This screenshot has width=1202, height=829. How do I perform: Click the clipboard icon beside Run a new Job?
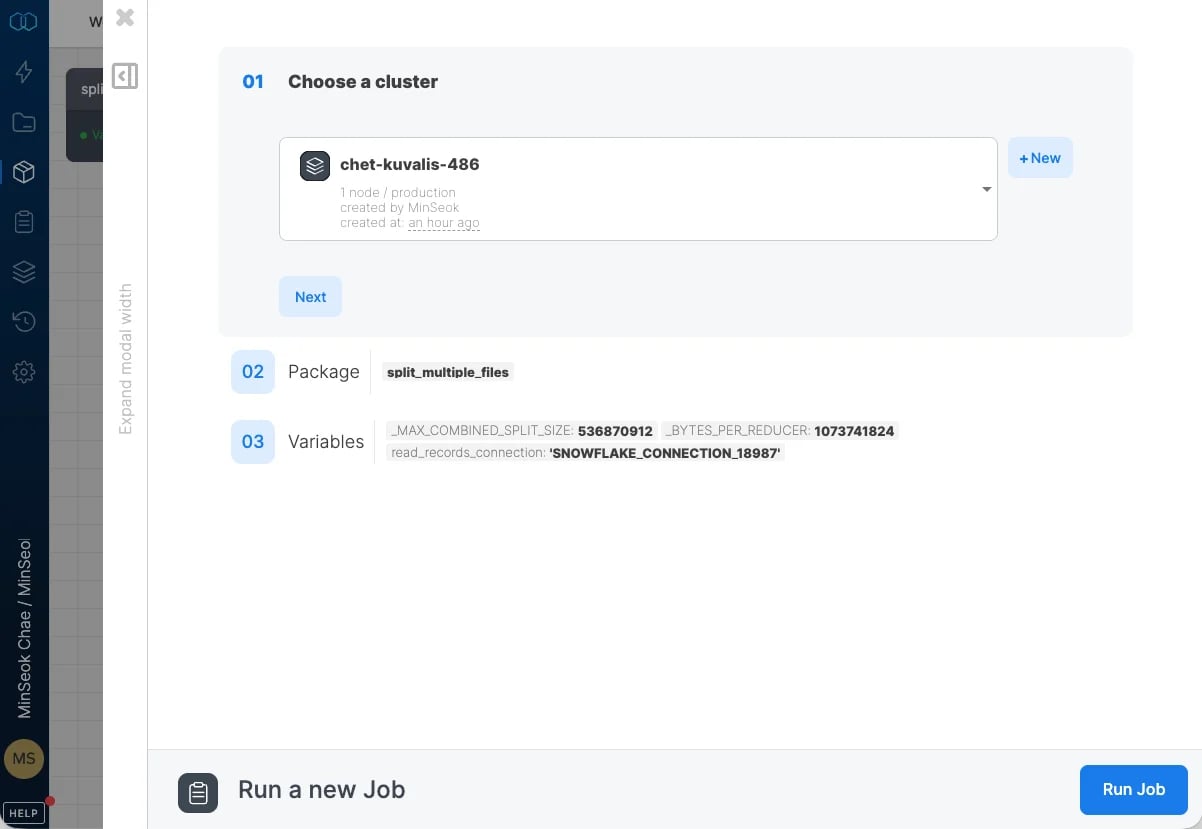coord(198,793)
